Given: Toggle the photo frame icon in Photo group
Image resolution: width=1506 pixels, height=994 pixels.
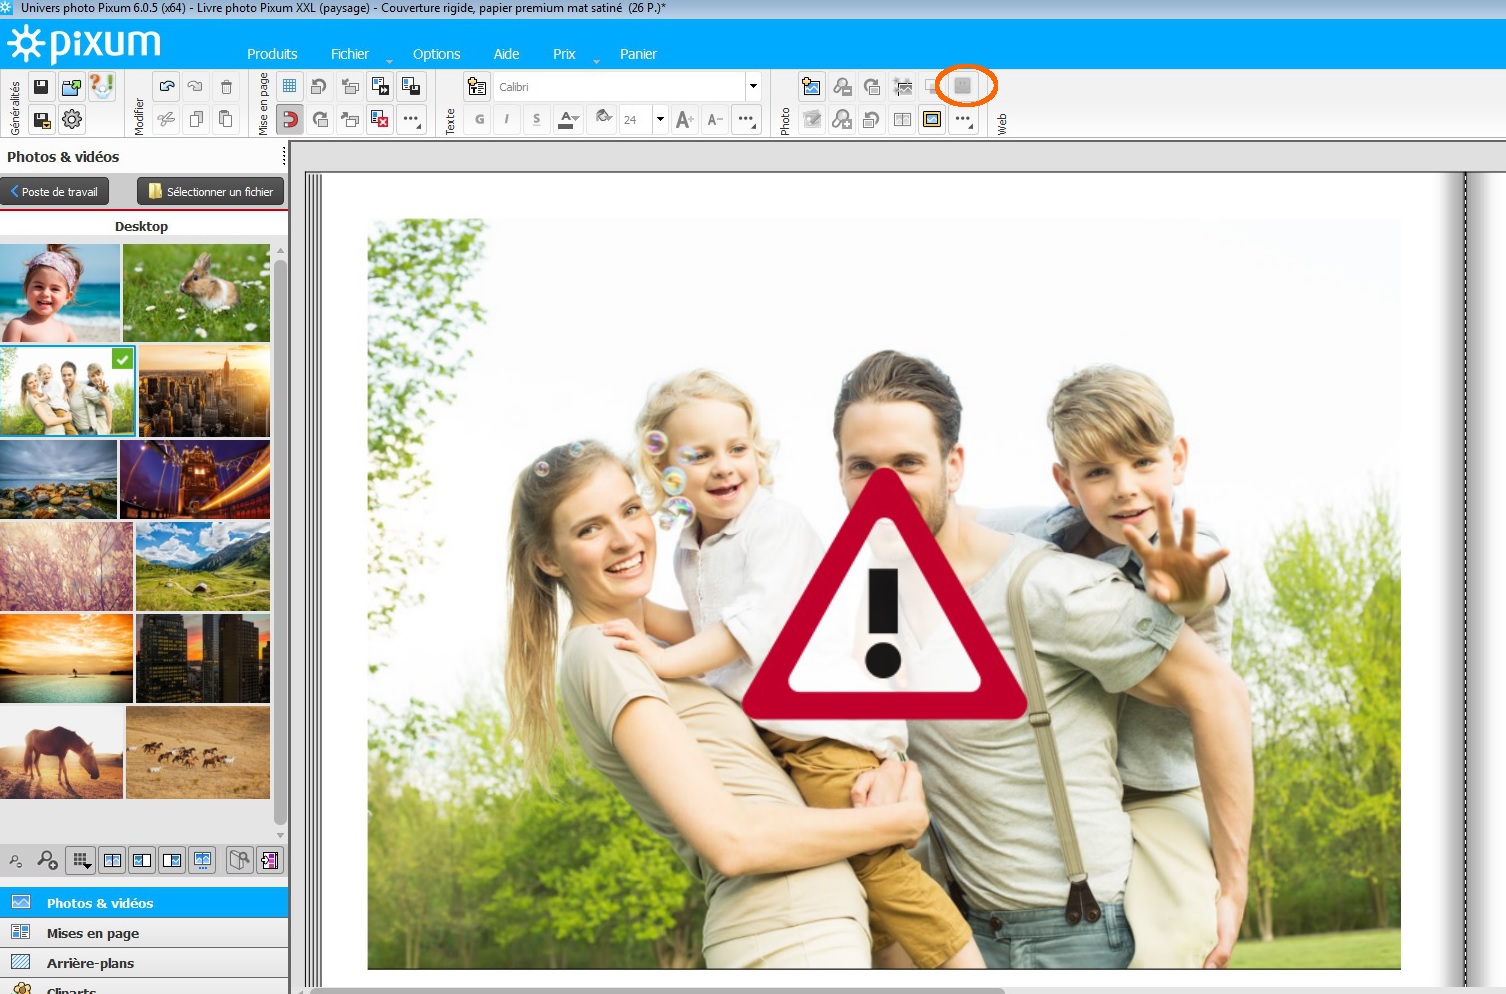Looking at the screenshot, I should click(932, 120).
